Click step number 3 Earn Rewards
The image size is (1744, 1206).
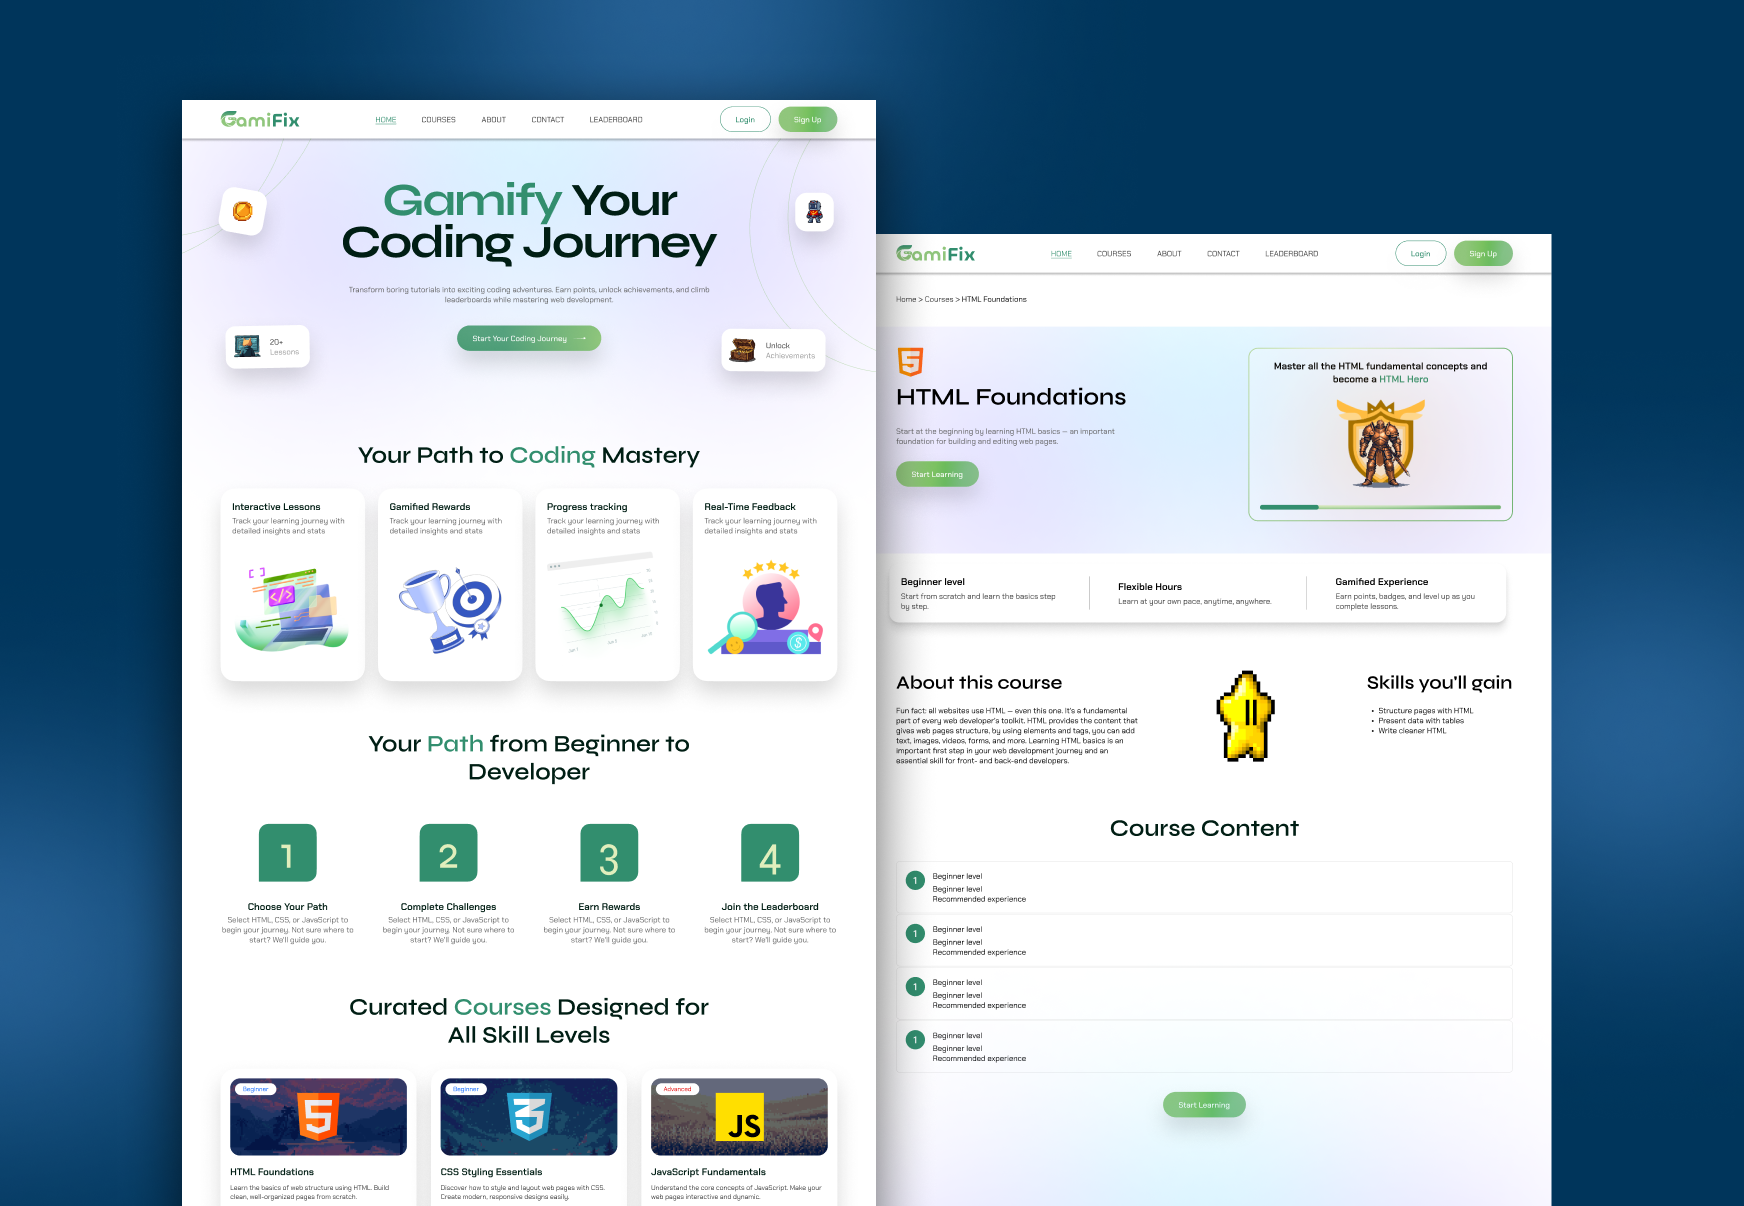(x=609, y=853)
